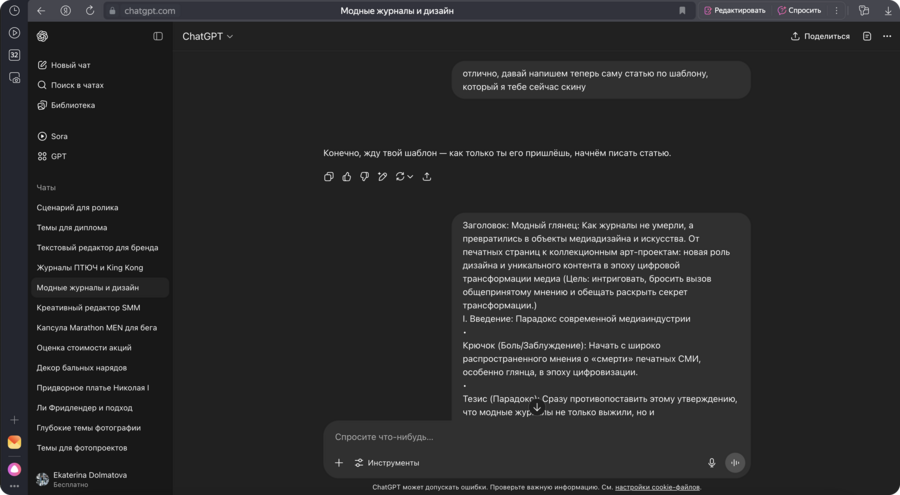Viewport: 900px width, 495px height.
Task: Open the Оценка стоимости акций chat
Action: [100, 347]
